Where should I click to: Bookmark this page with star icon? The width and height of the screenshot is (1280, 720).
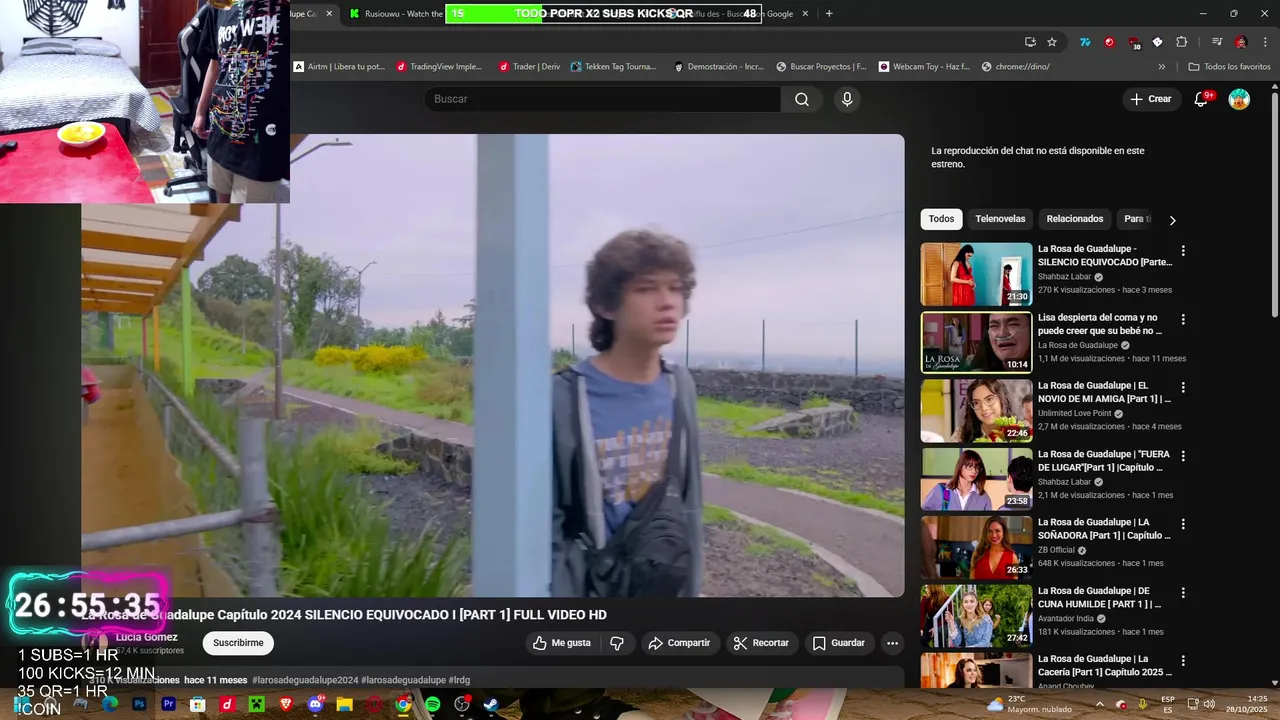[1052, 42]
